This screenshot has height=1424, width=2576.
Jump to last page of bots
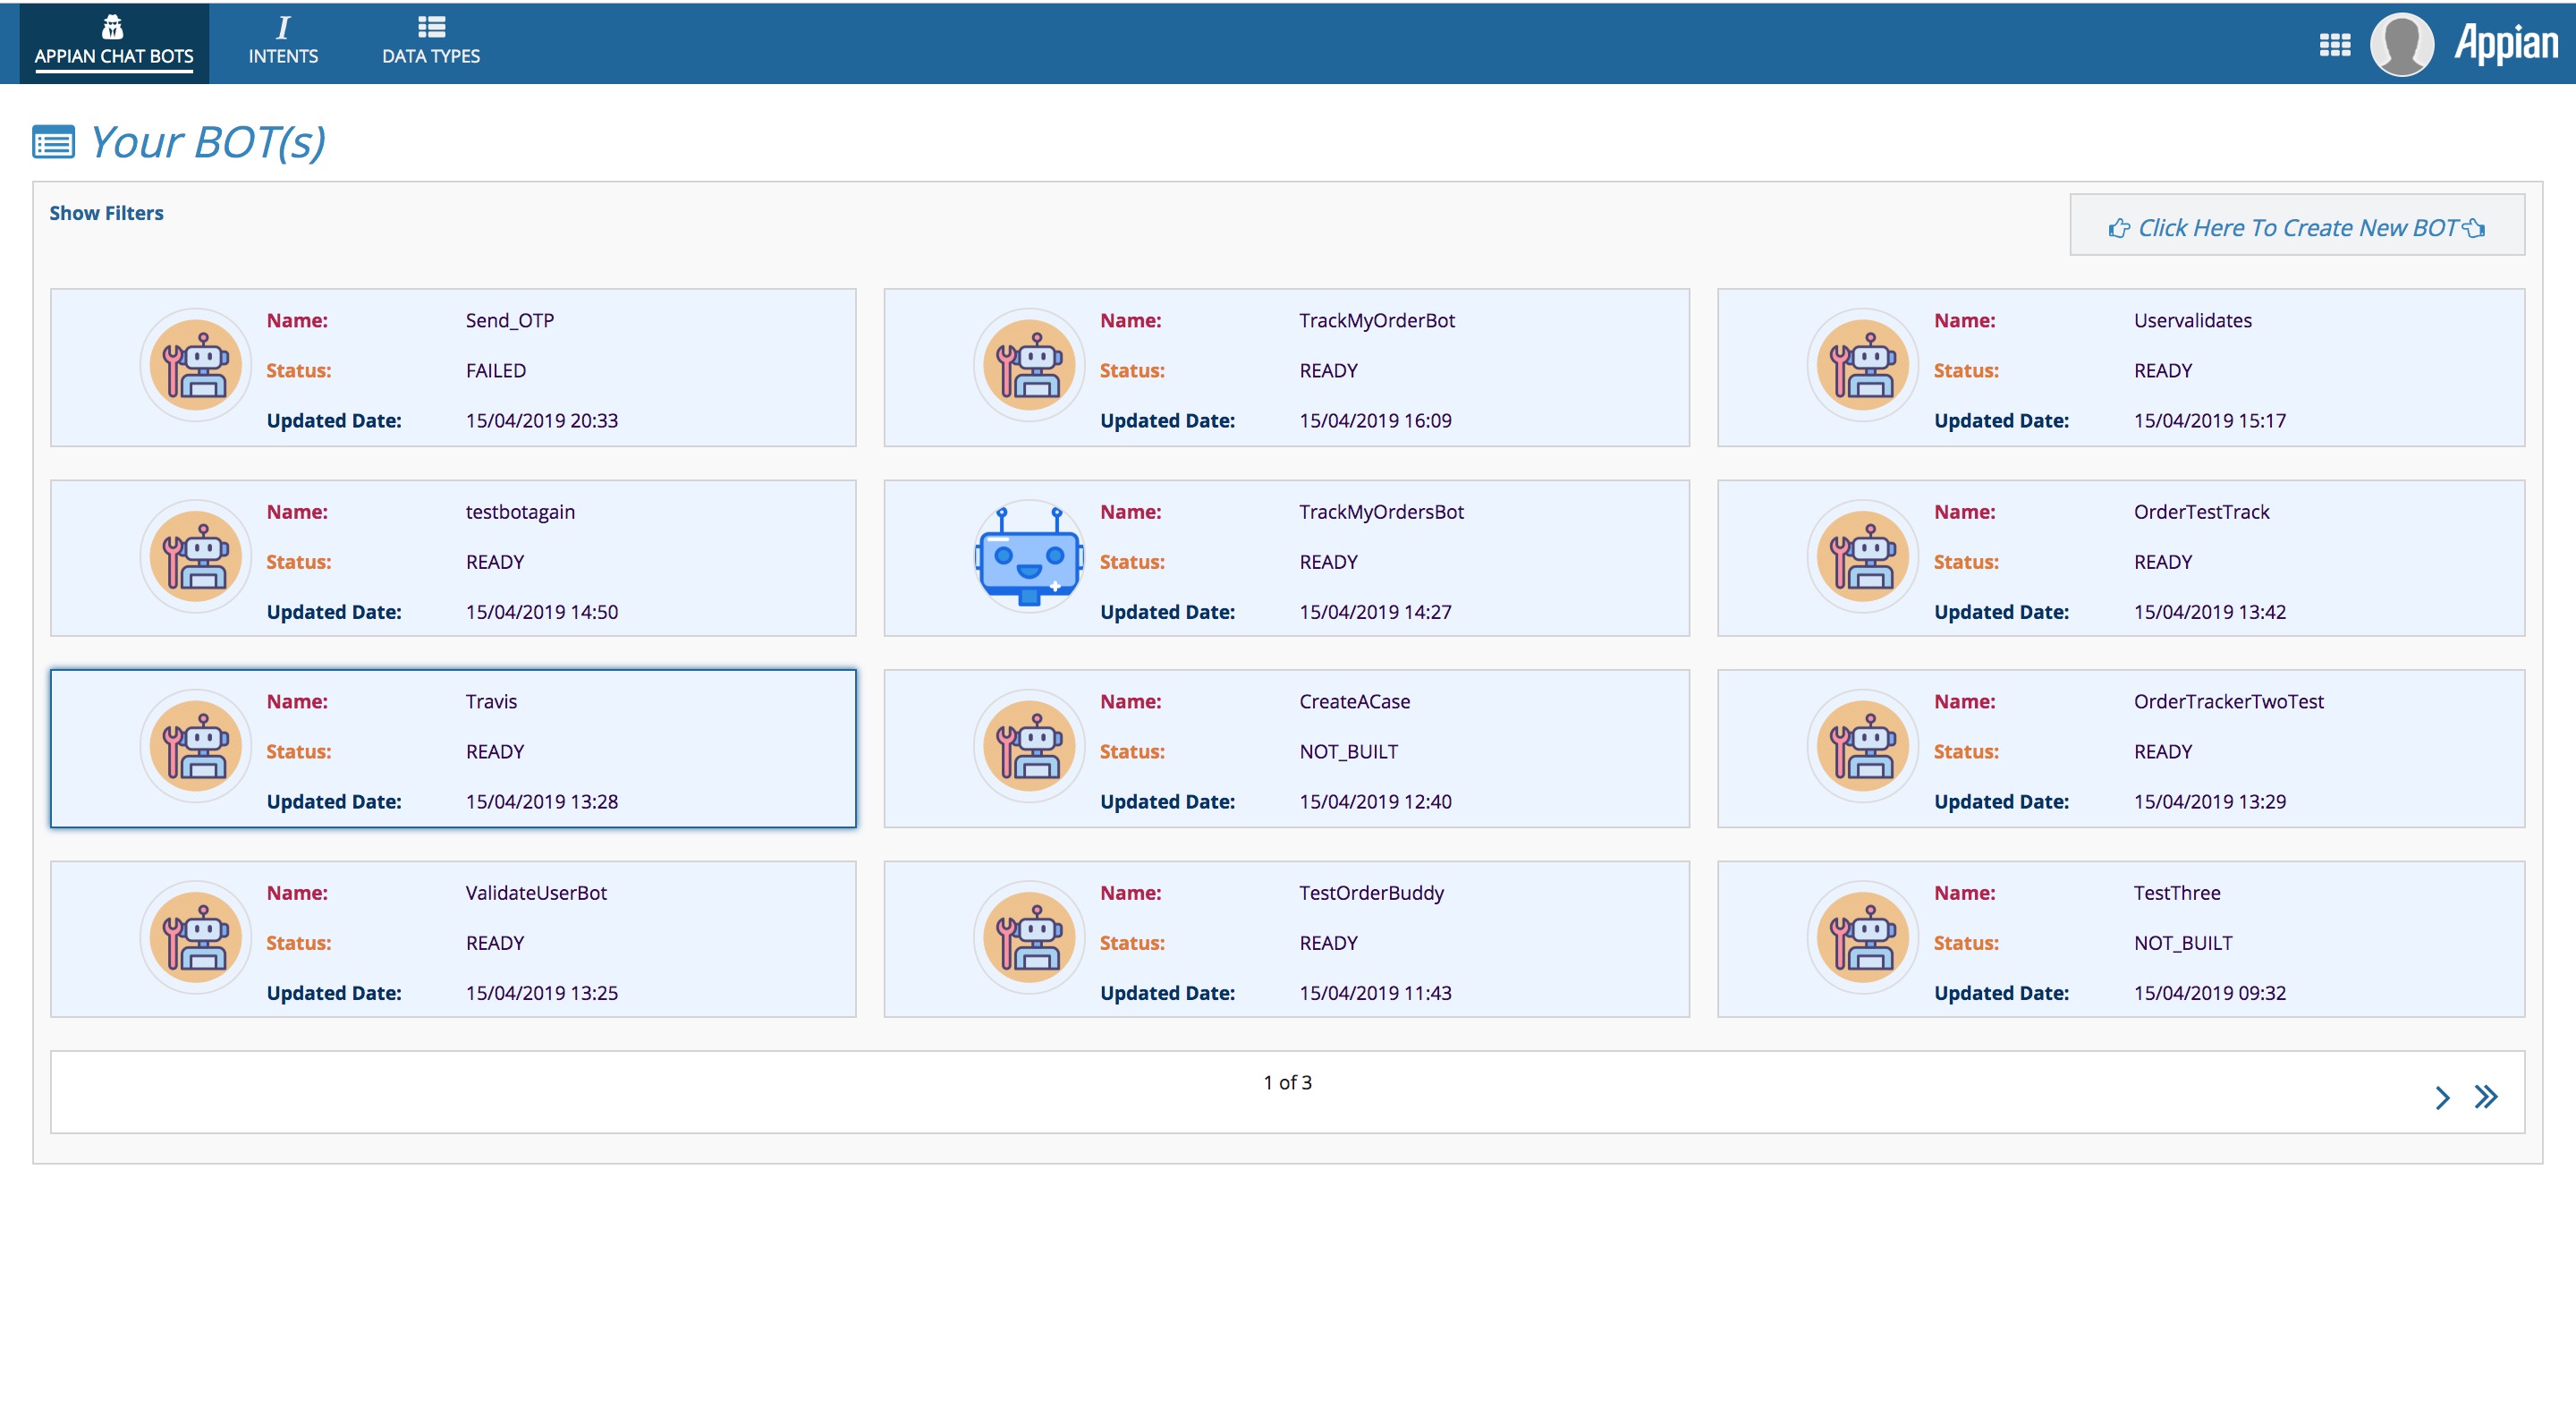(x=2486, y=1097)
